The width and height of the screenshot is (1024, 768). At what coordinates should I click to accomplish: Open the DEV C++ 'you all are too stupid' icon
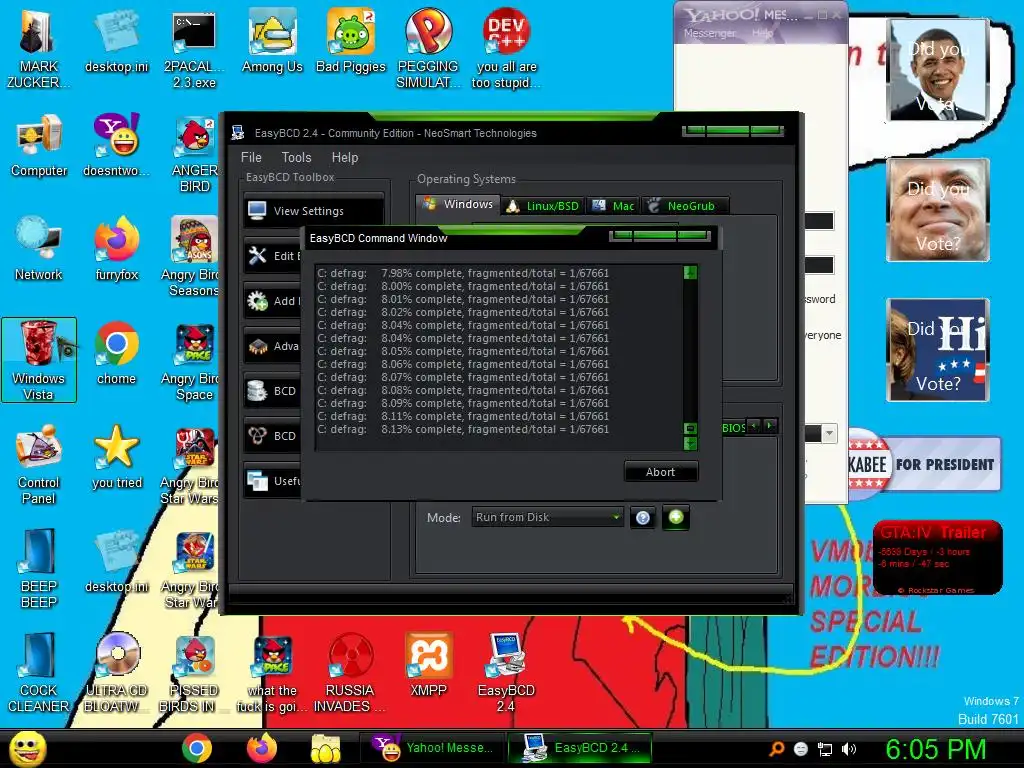pos(506,48)
